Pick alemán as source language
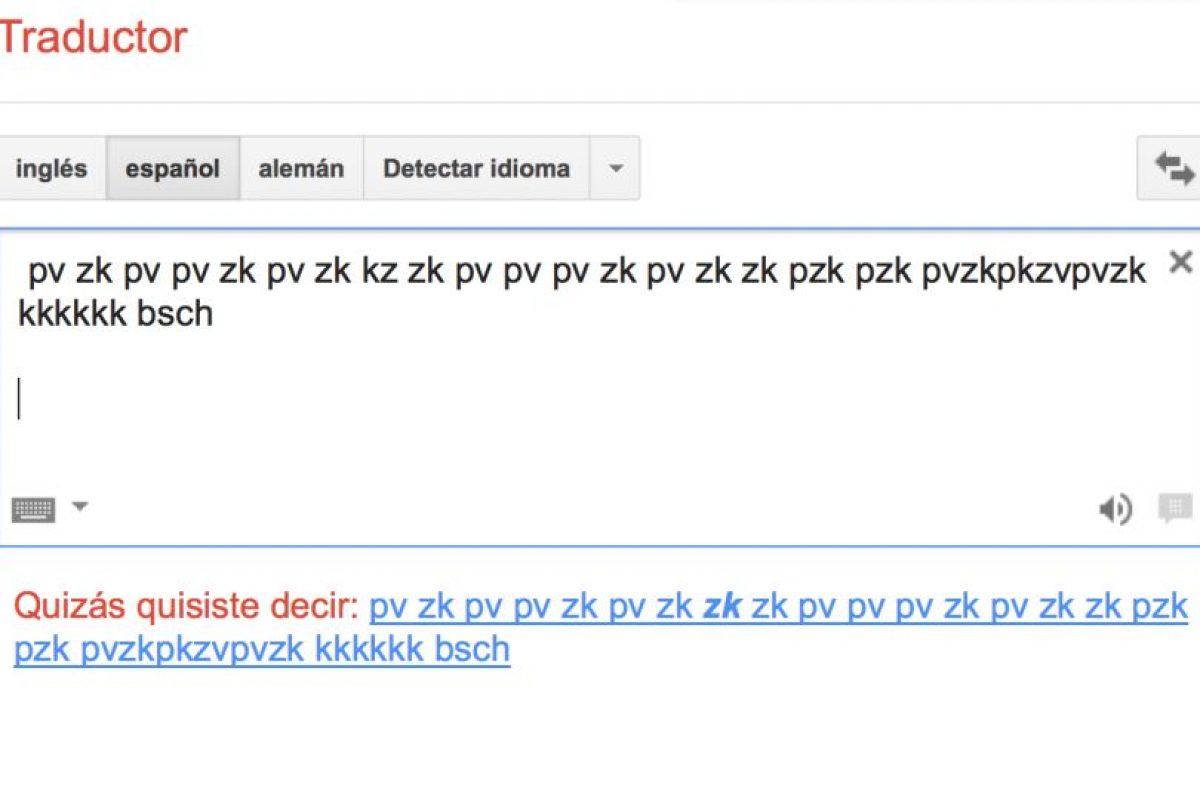The height and width of the screenshot is (800, 1200). coord(301,168)
